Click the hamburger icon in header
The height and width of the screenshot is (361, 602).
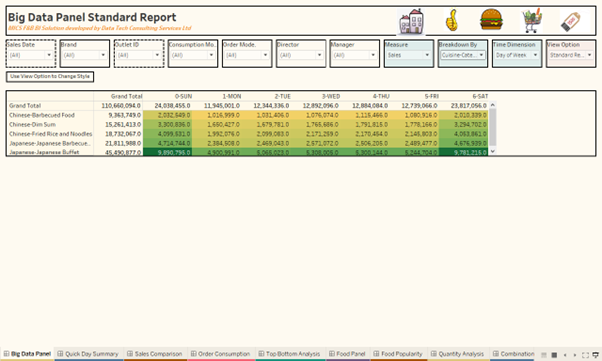[x=491, y=20]
